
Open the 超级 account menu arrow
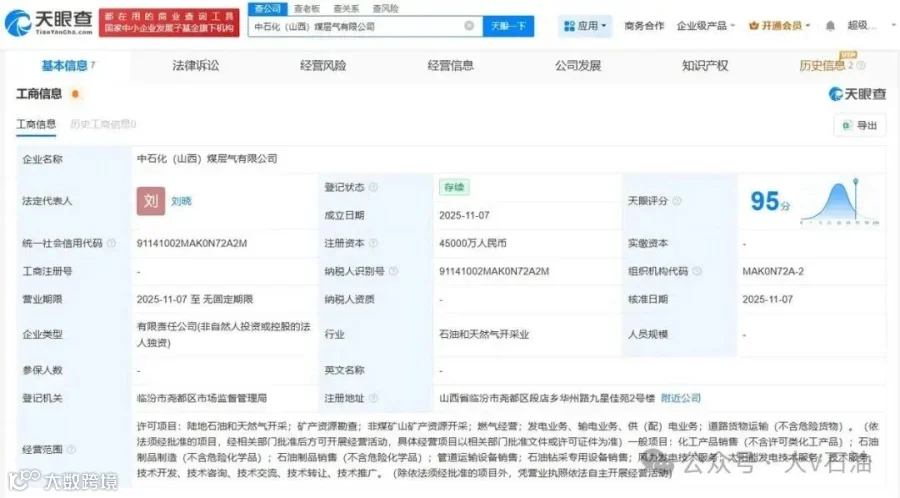(894, 25)
